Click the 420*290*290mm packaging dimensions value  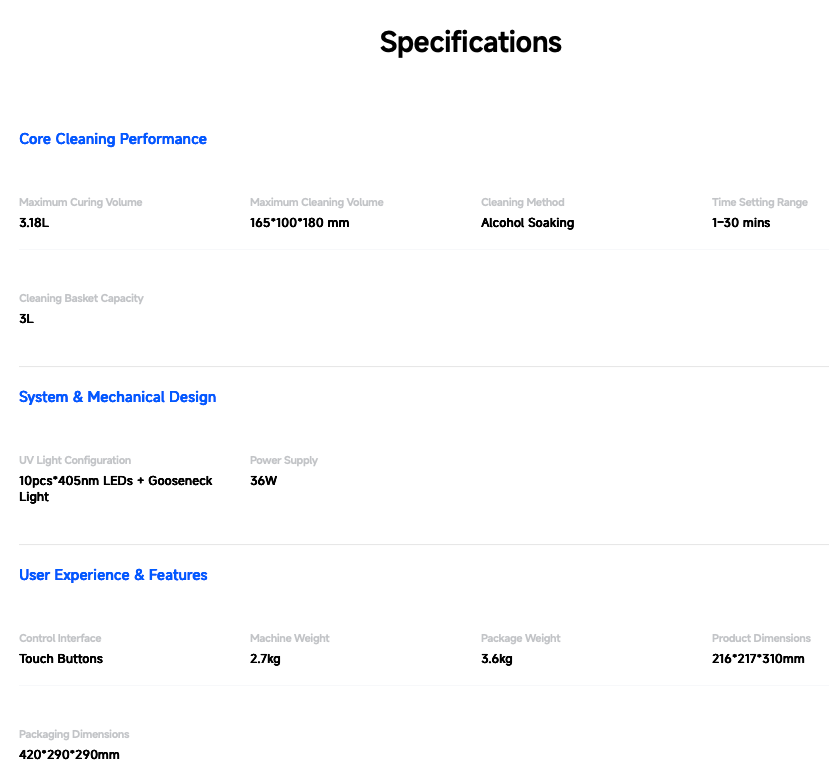(x=69, y=755)
